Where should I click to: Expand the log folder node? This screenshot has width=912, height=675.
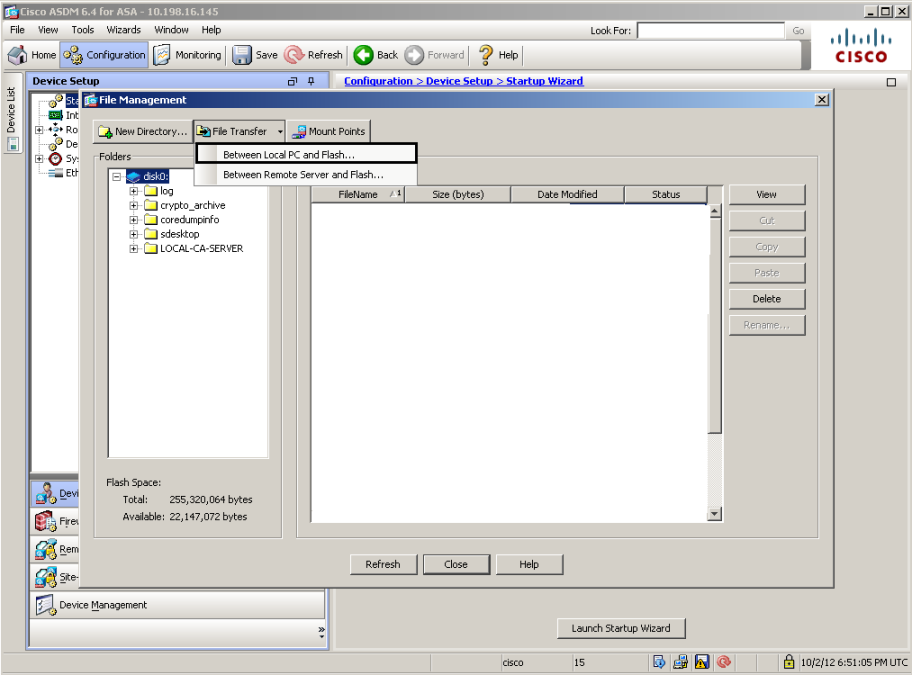pos(134,191)
